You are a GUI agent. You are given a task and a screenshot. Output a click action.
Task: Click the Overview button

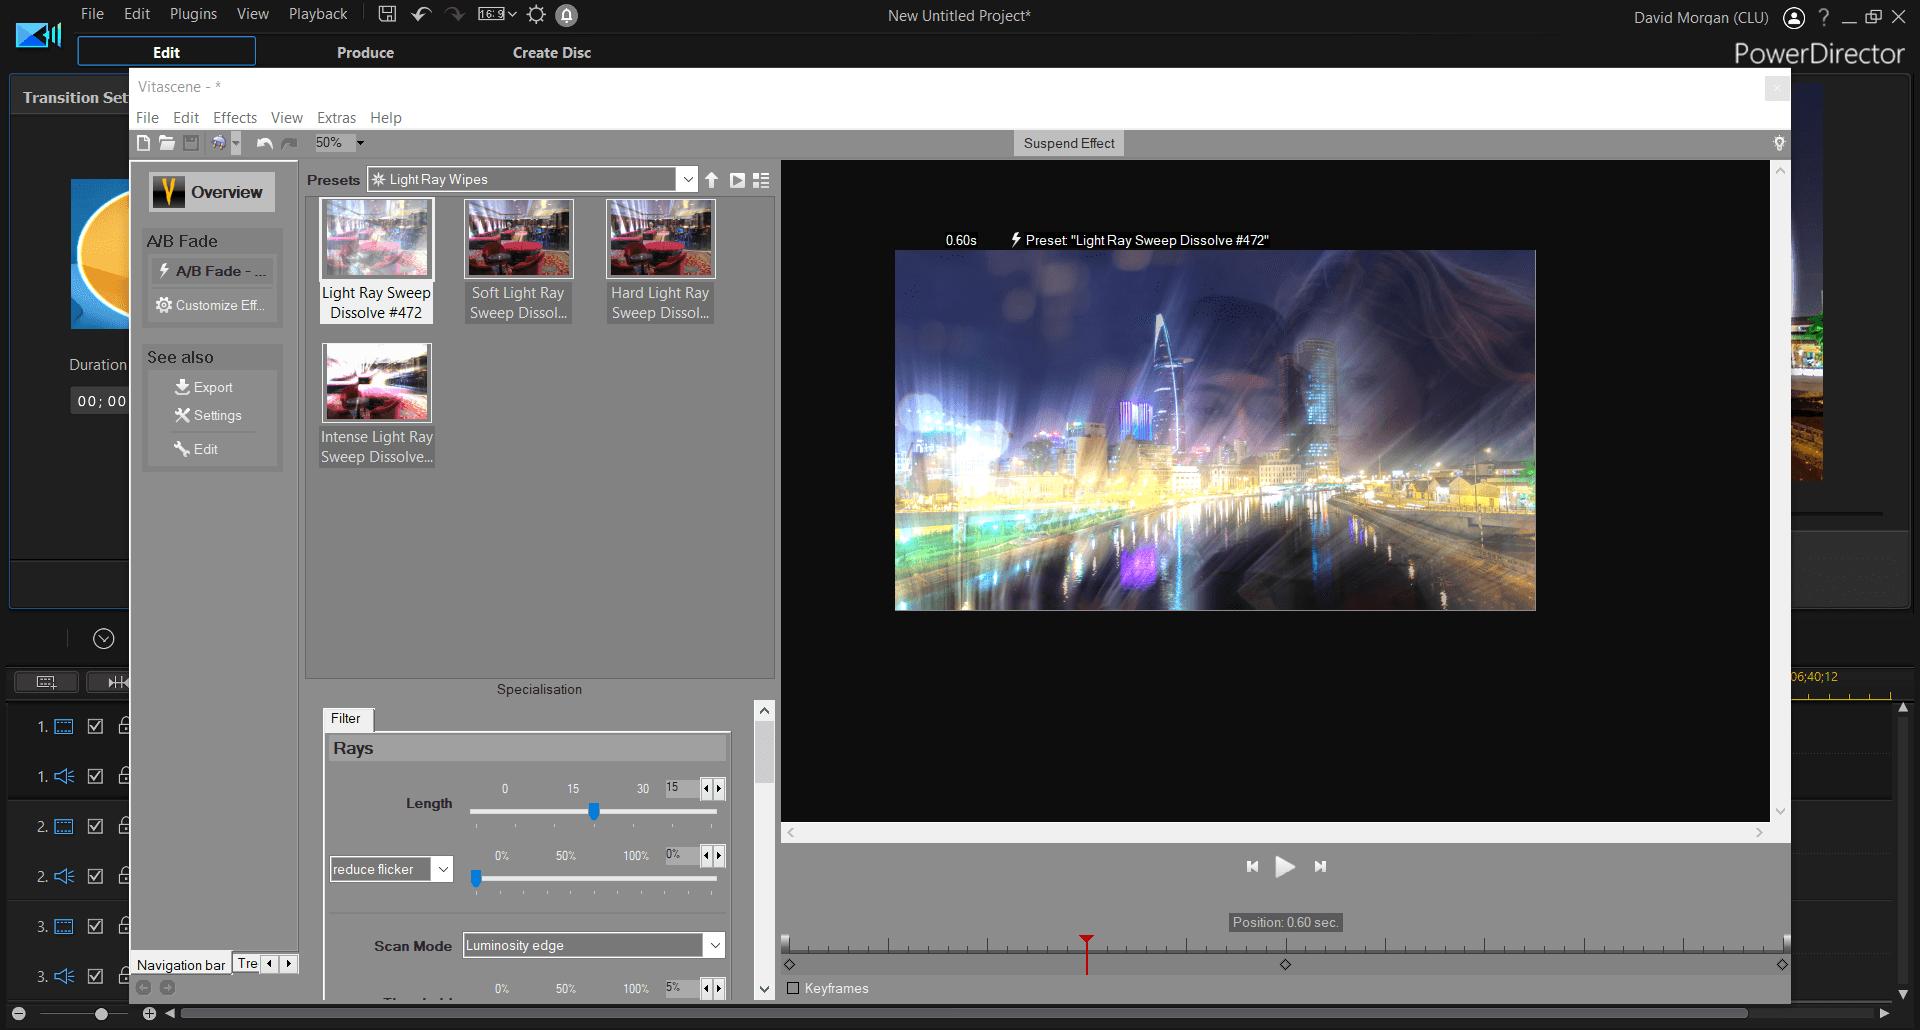point(212,192)
